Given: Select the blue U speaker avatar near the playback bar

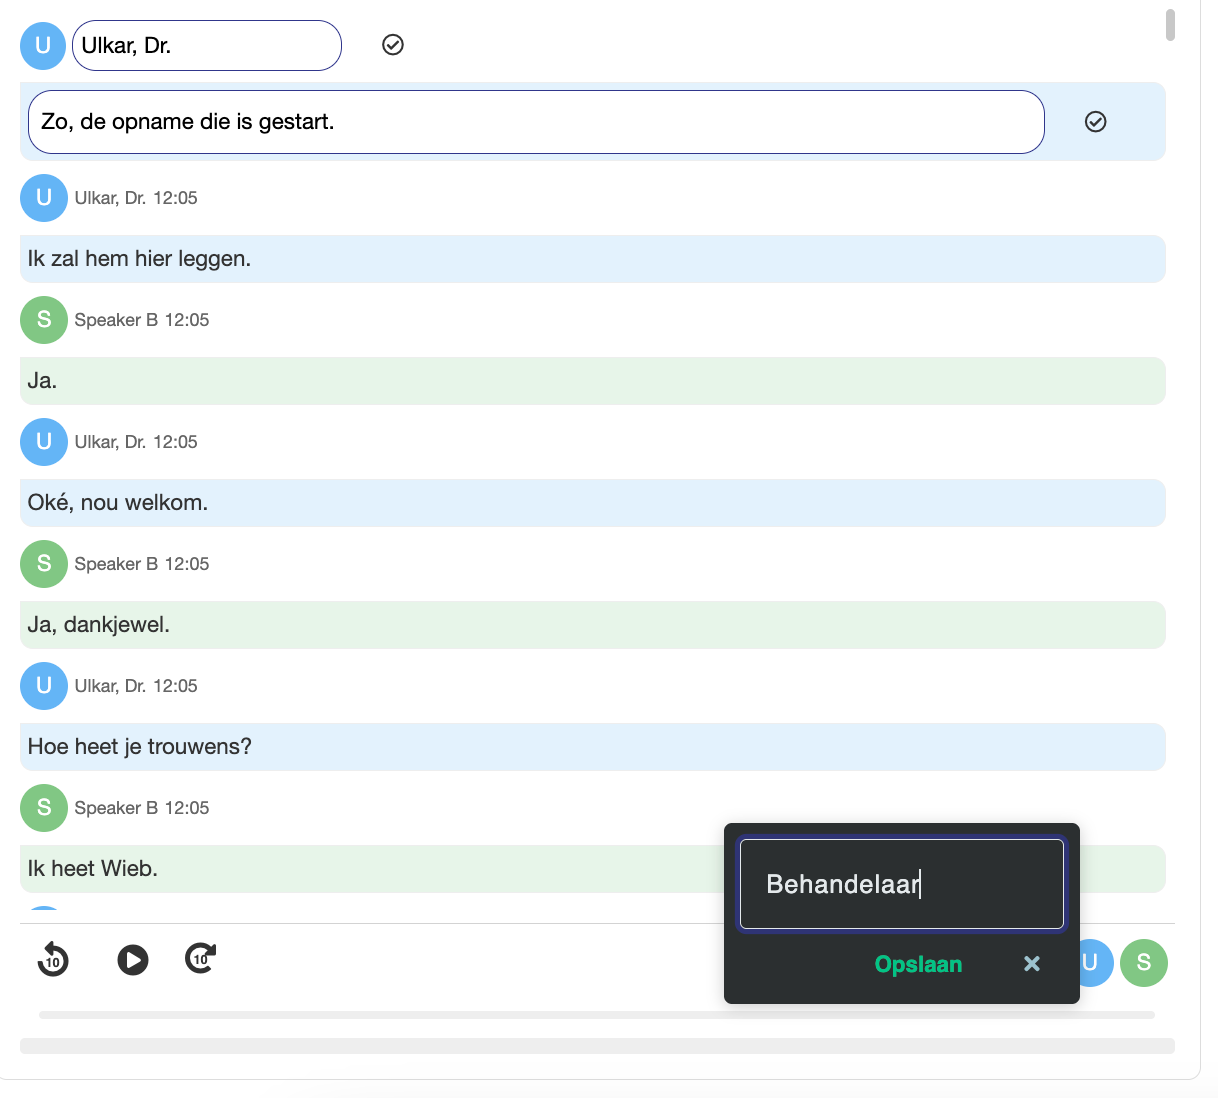Looking at the screenshot, I should [1092, 963].
